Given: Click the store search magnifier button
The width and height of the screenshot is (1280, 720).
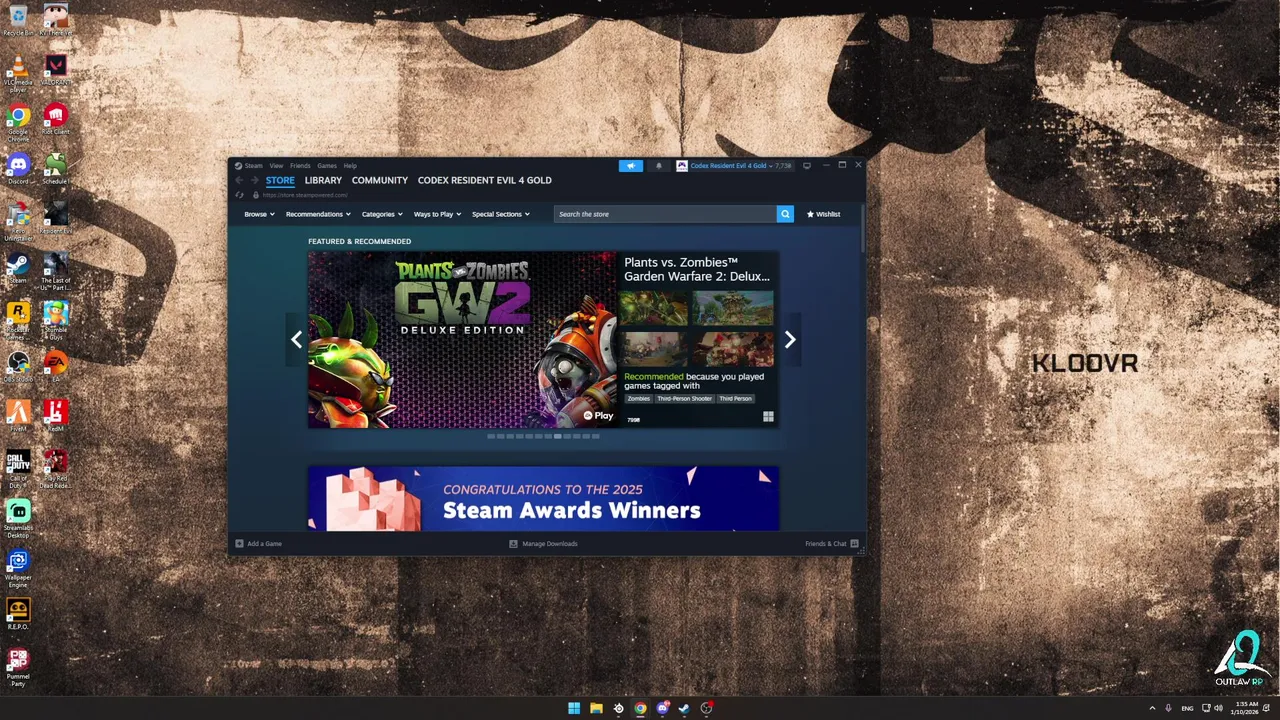Looking at the screenshot, I should click(785, 214).
